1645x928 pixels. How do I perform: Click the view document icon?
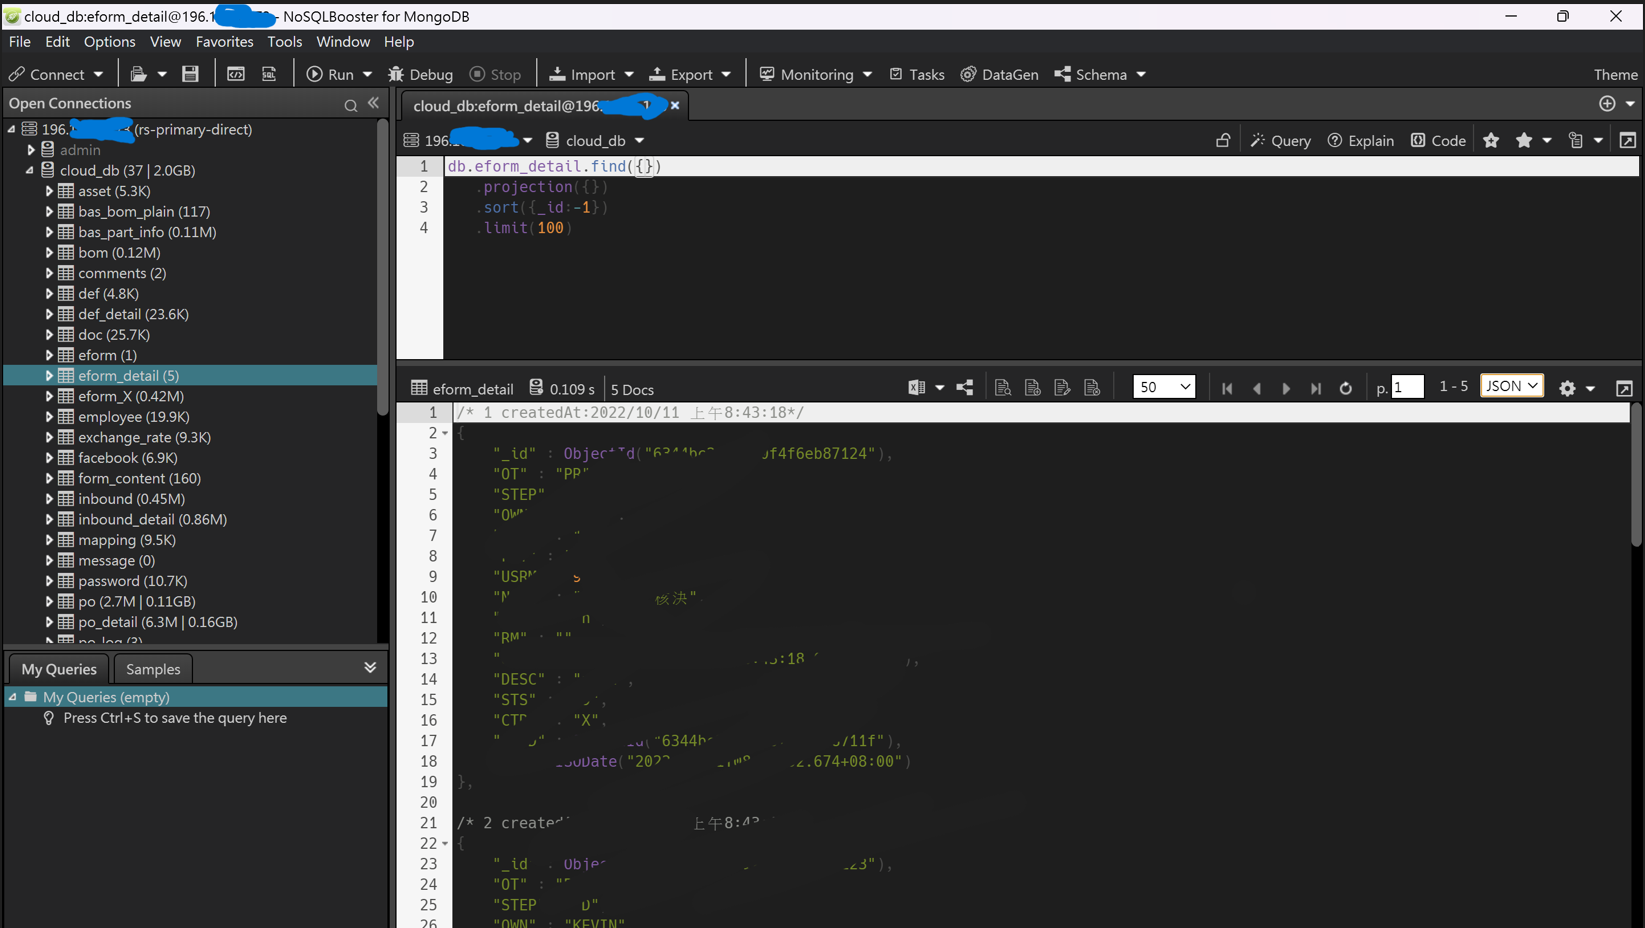pyautogui.click(x=1003, y=388)
